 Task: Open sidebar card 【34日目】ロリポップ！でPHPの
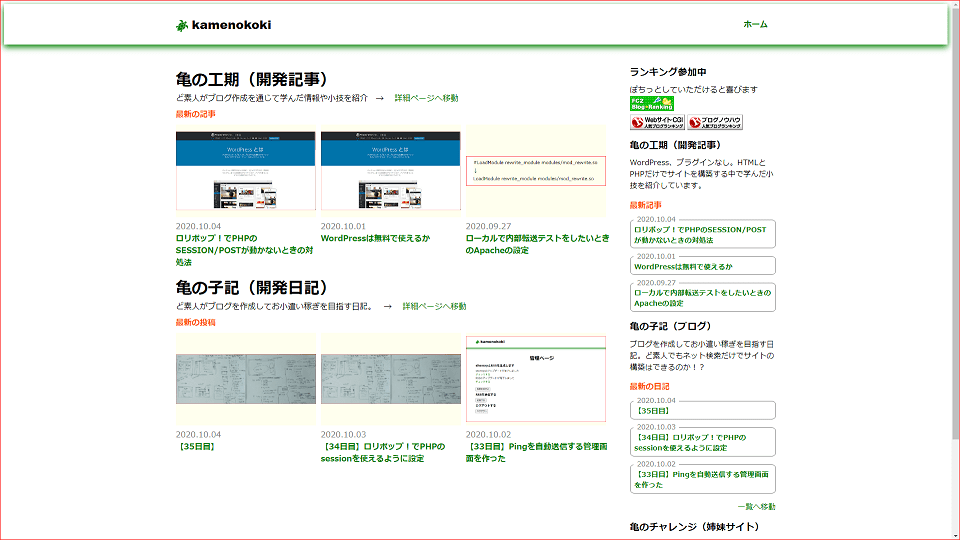pyautogui.click(x=702, y=442)
